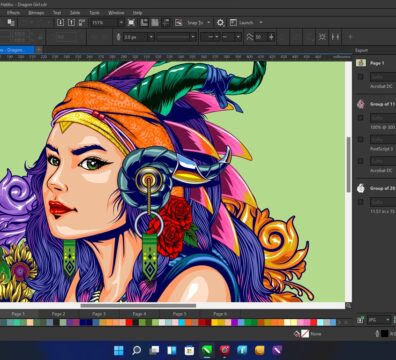
Task: Toggle the PostScript 3 export checkbox
Action: 360,139
